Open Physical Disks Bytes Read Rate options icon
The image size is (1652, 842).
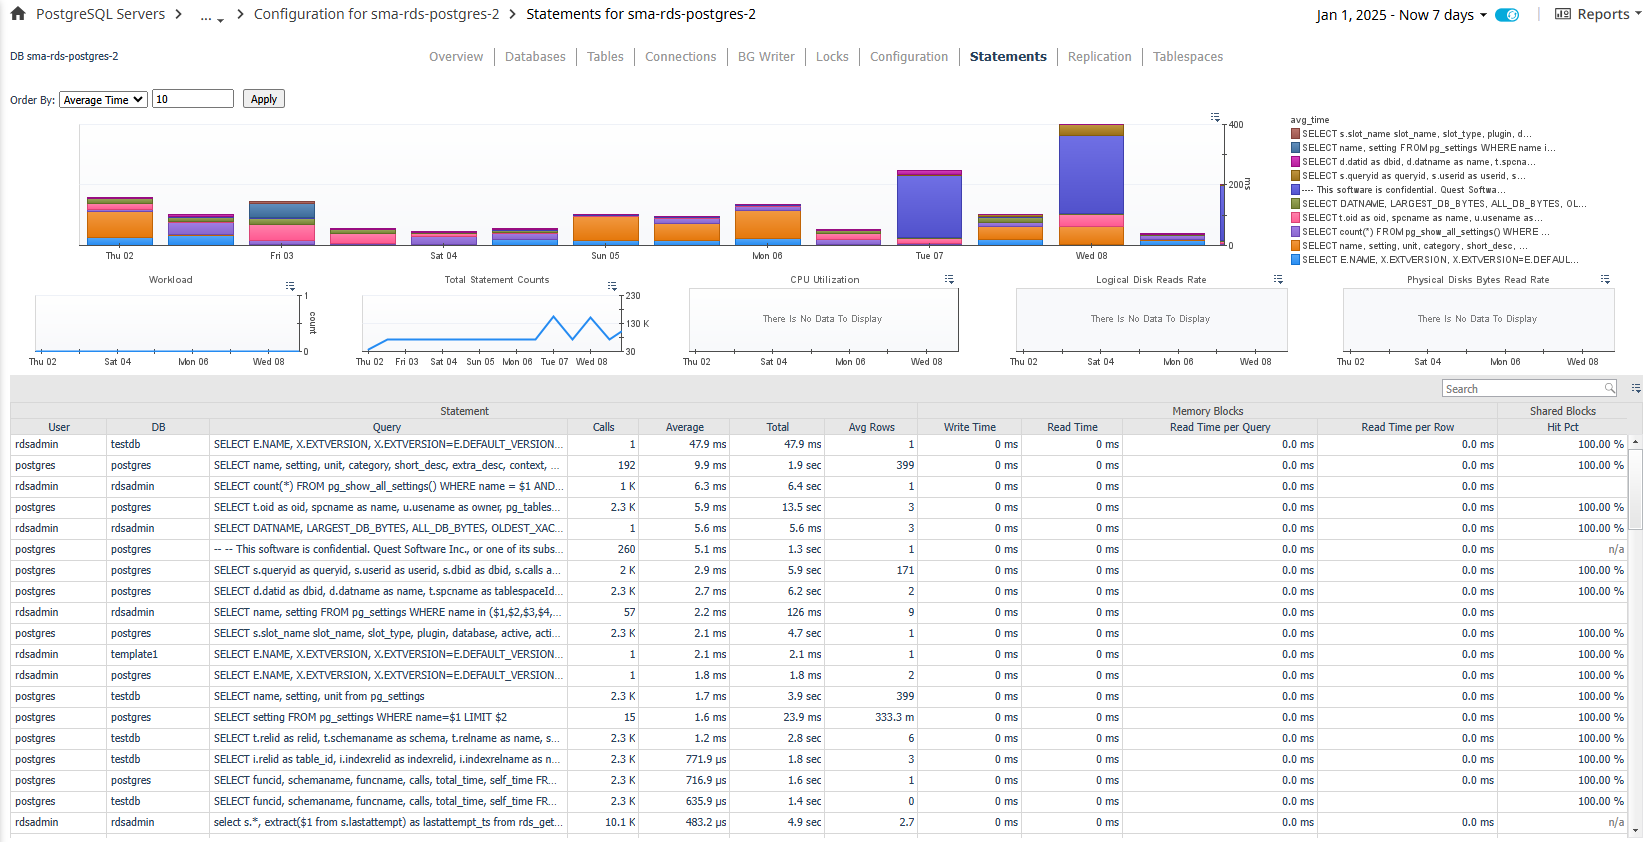[1605, 279]
